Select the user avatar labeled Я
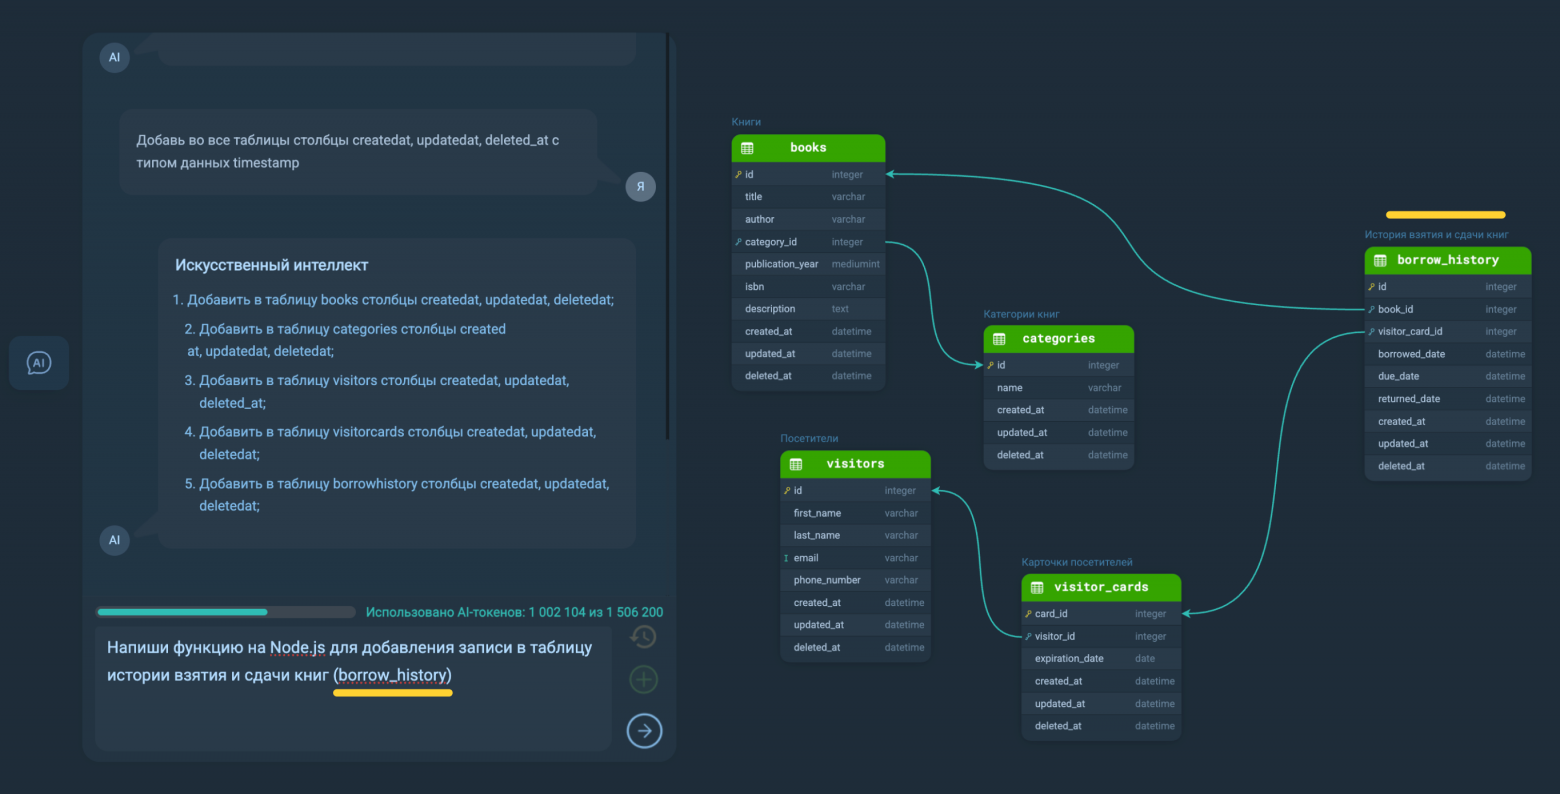Viewport: 1560px width, 794px height. 640,186
